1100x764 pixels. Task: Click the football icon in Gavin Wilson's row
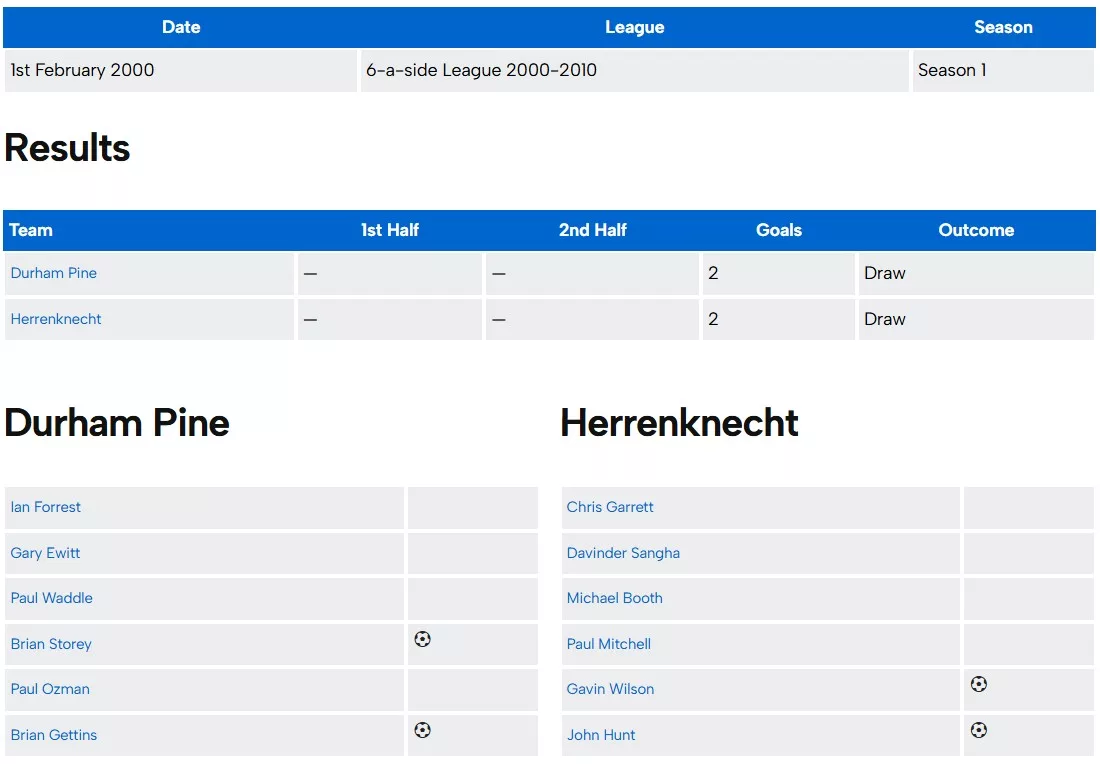[x=978, y=685]
